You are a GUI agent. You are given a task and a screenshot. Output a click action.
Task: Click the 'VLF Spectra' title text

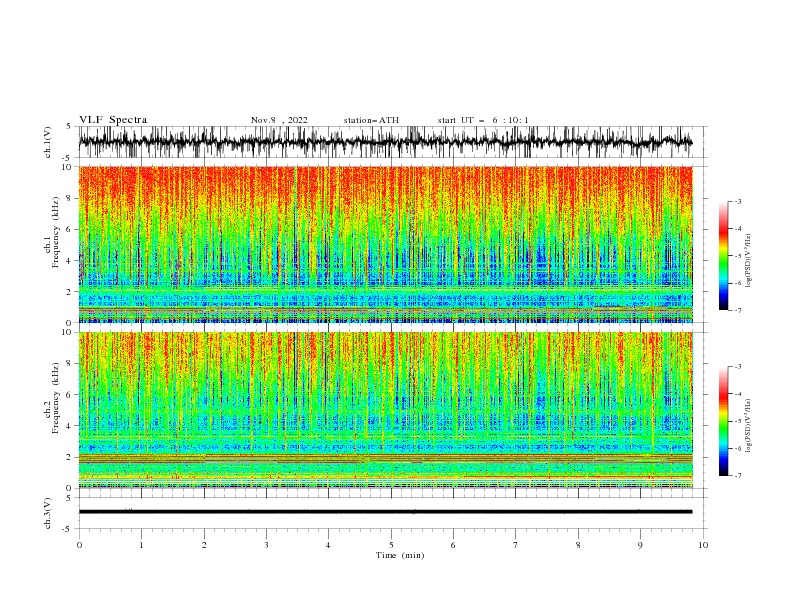[113, 120]
